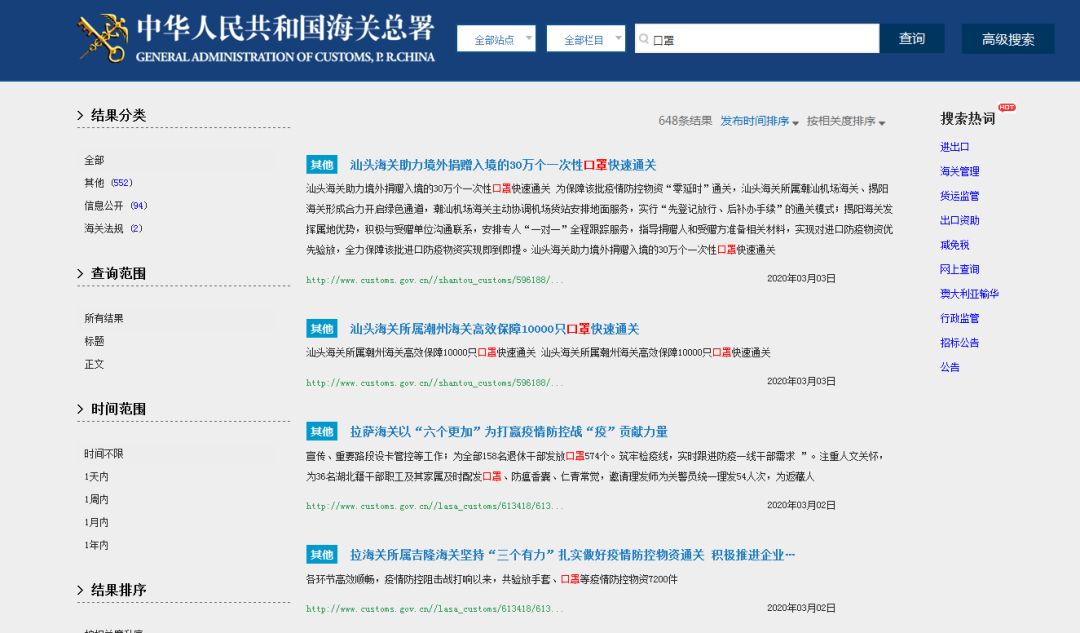Sort results by 按相关度排序
This screenshot has width=1080, height=633.
846,121
